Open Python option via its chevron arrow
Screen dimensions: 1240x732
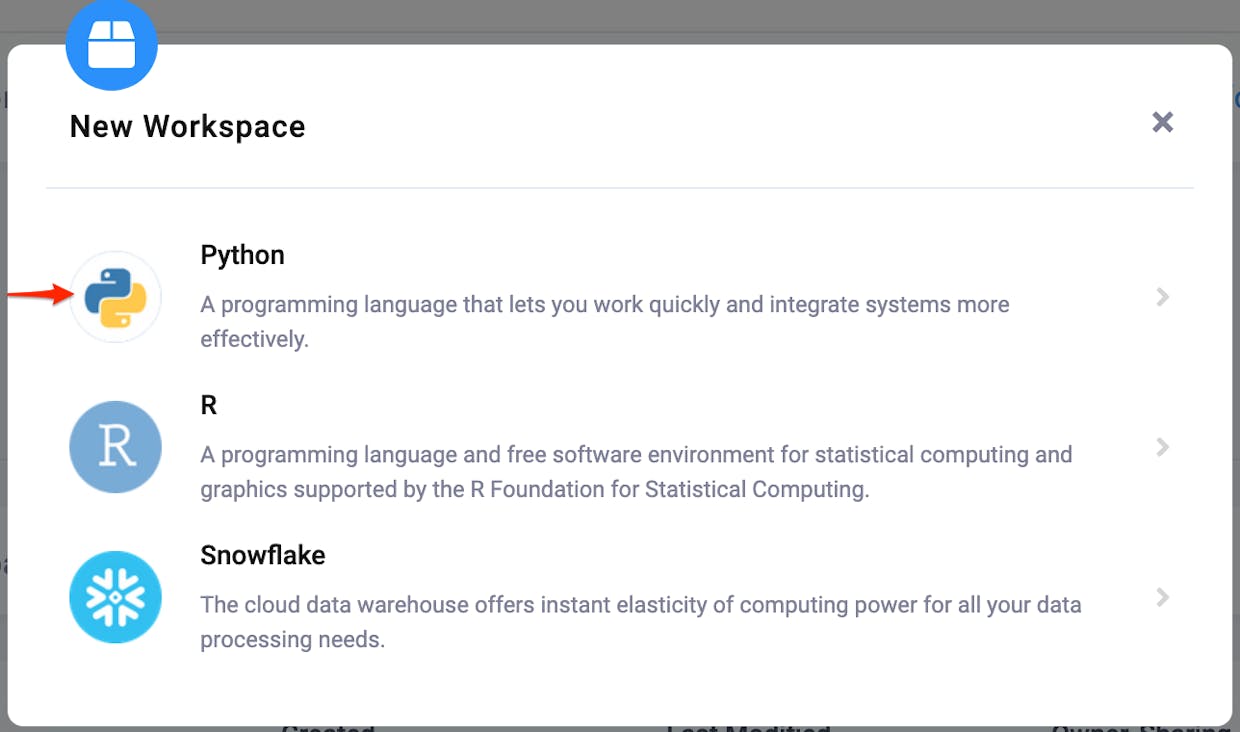1162,297
